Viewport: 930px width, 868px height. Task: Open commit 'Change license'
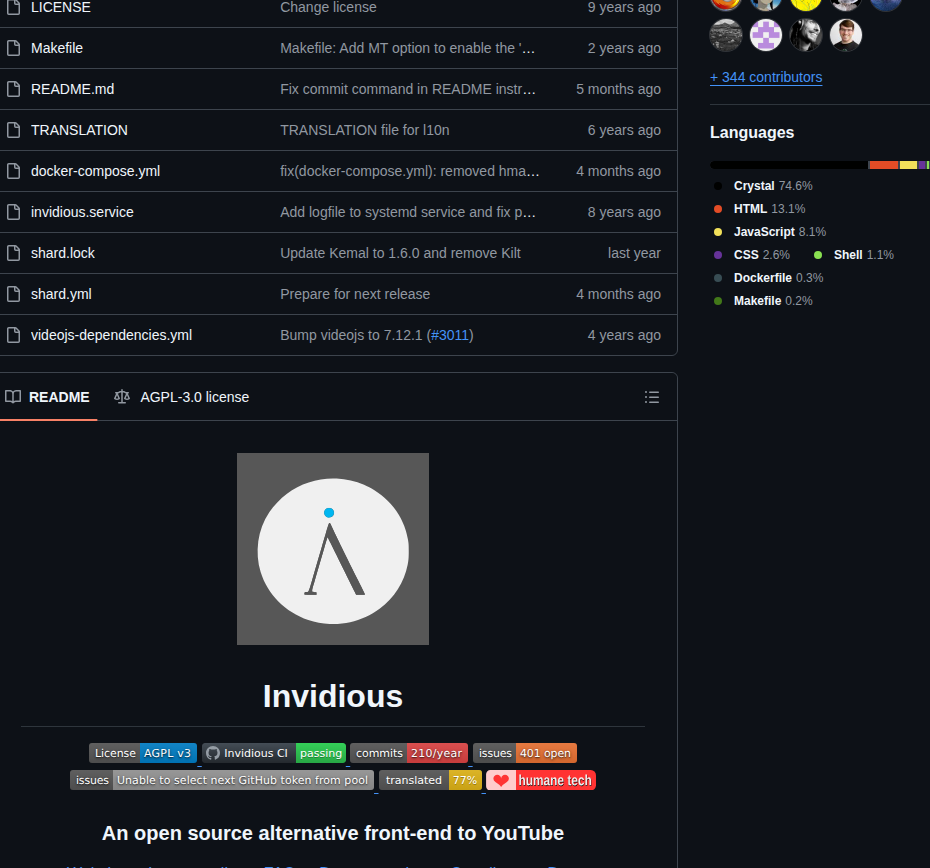coord(328,7)
